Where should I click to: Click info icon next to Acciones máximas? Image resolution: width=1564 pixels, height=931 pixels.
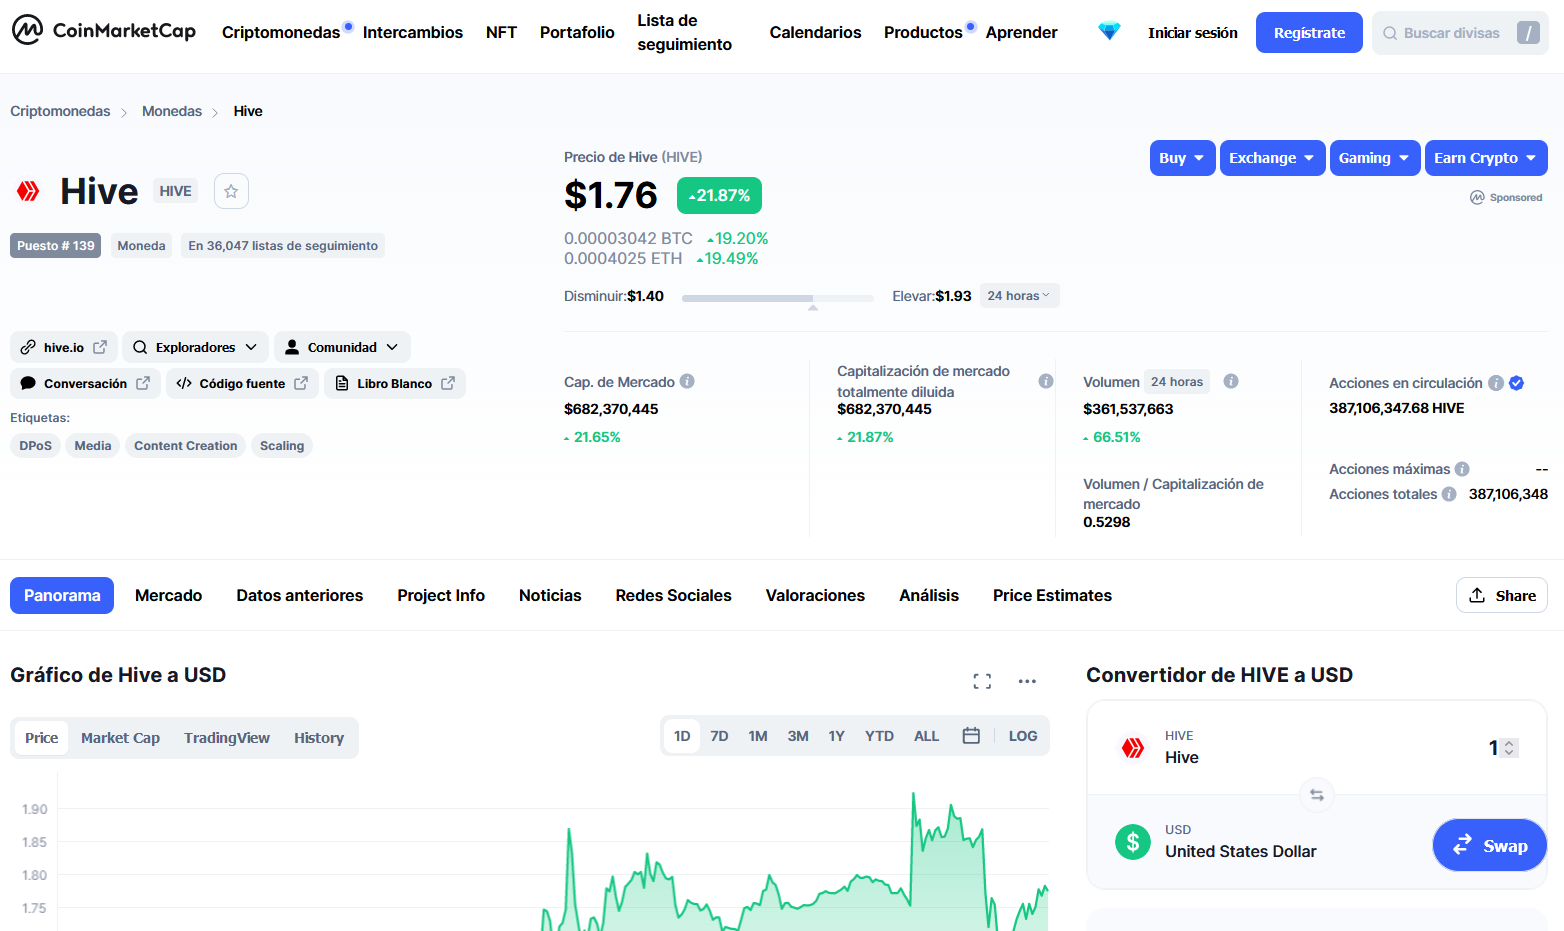[x=1462, y=469]
